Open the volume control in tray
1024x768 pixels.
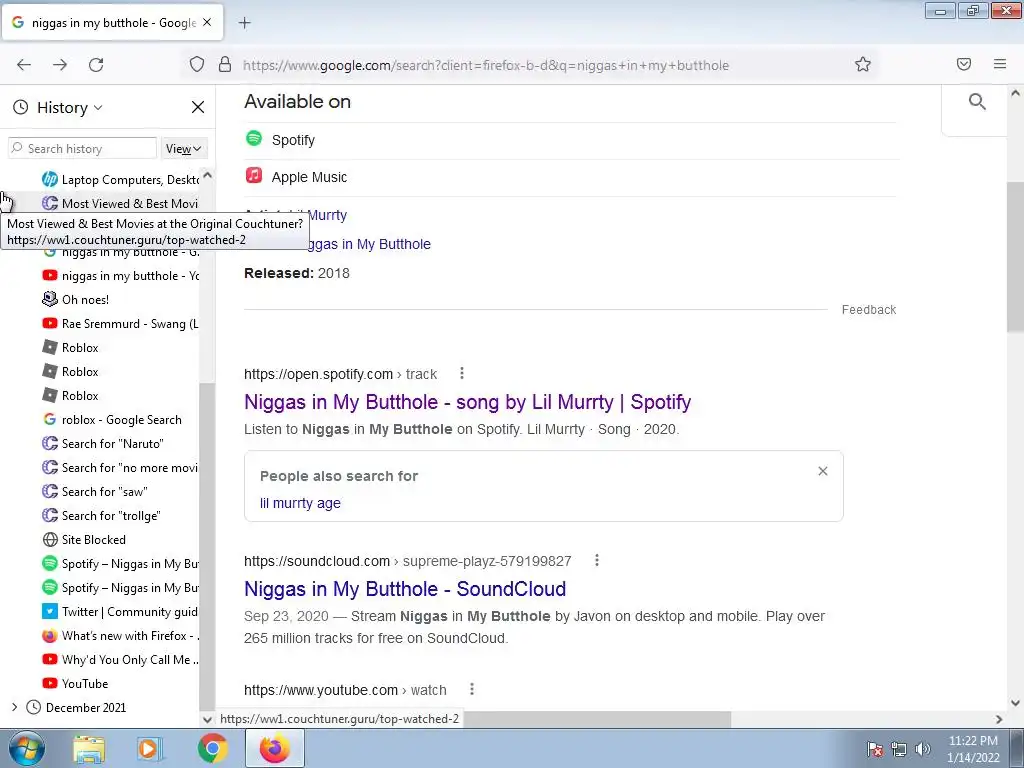click(923, 749)
